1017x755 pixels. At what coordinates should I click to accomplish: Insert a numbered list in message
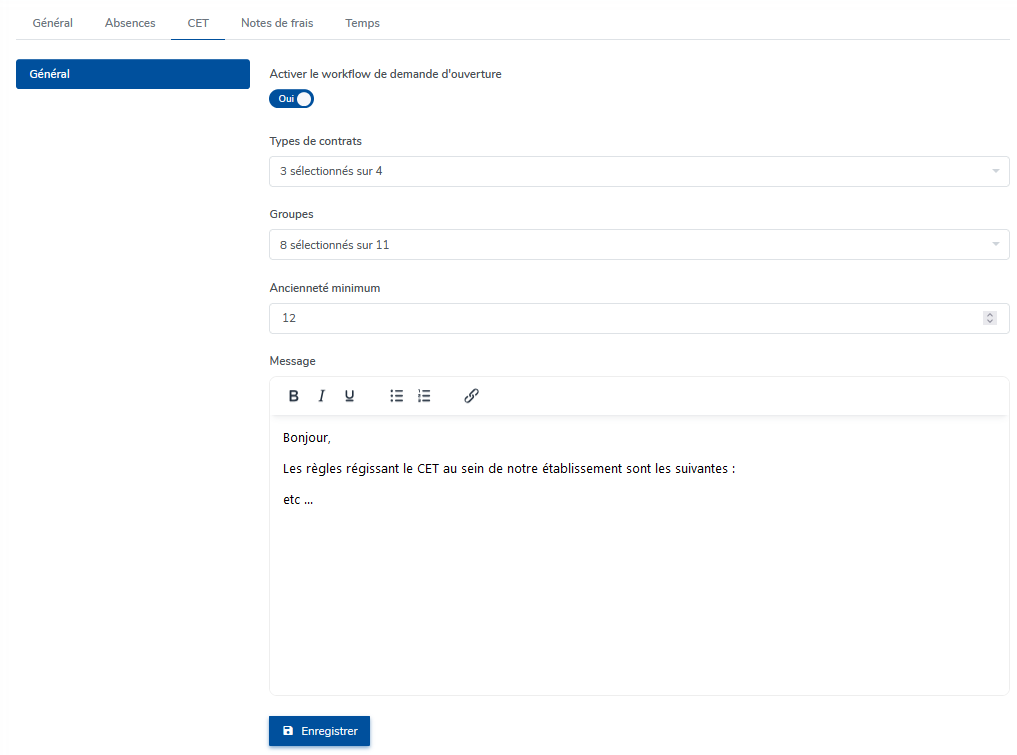coord(424,396)
